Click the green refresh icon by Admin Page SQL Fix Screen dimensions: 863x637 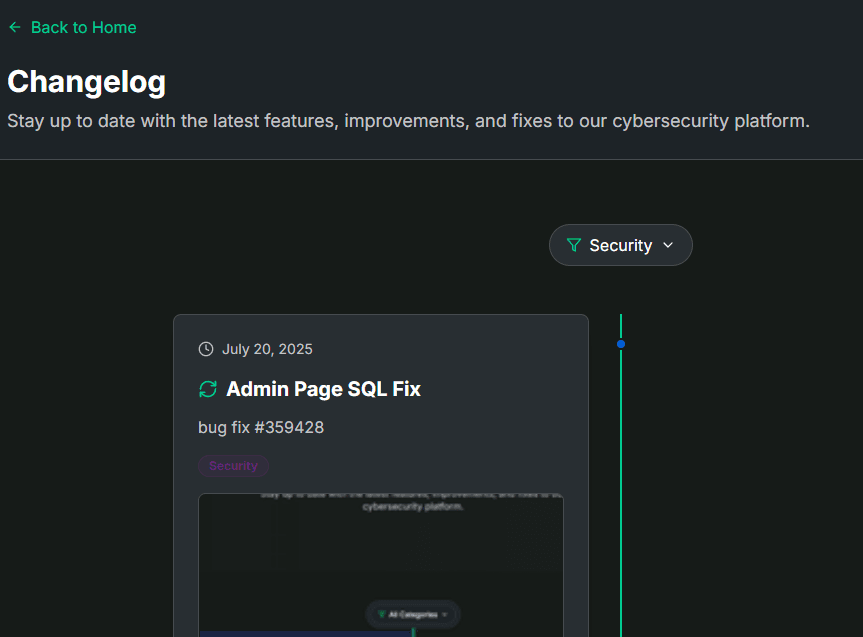pos(208,389)
